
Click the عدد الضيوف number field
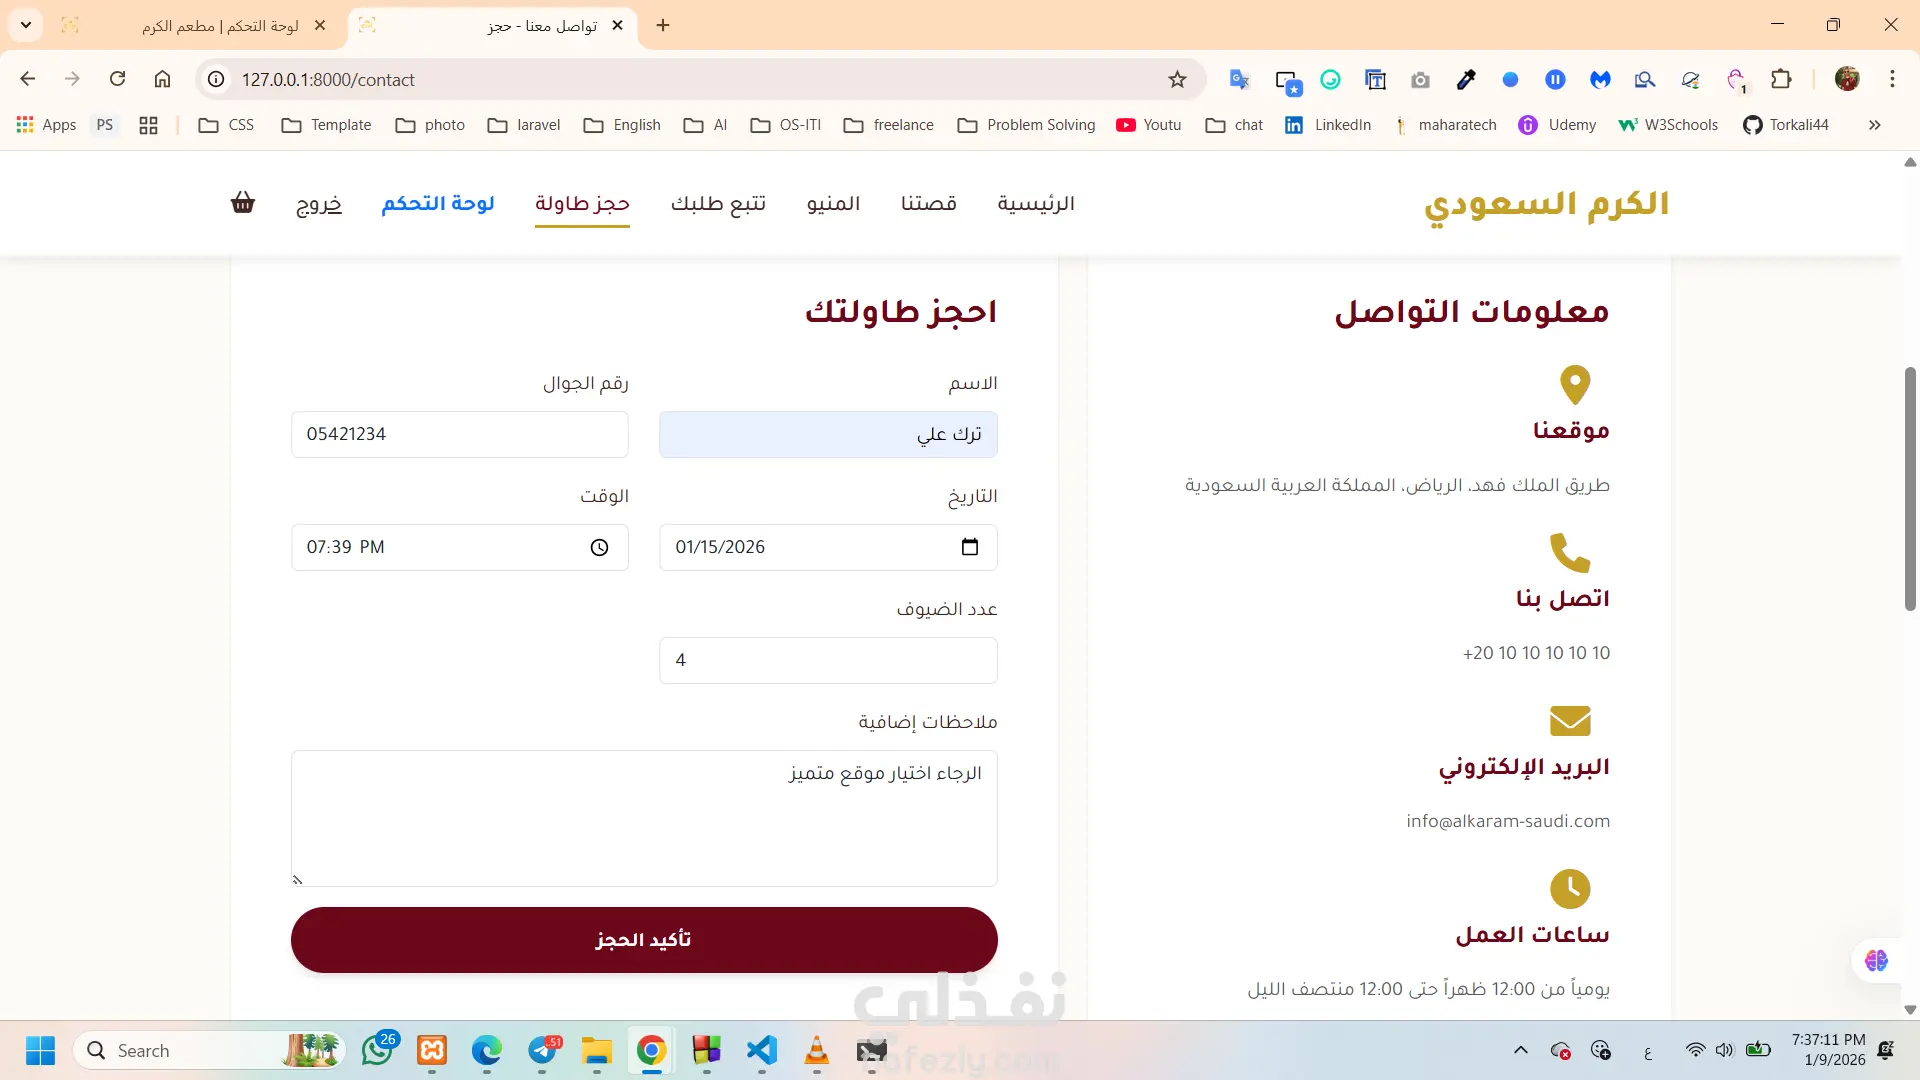(828, 660)
